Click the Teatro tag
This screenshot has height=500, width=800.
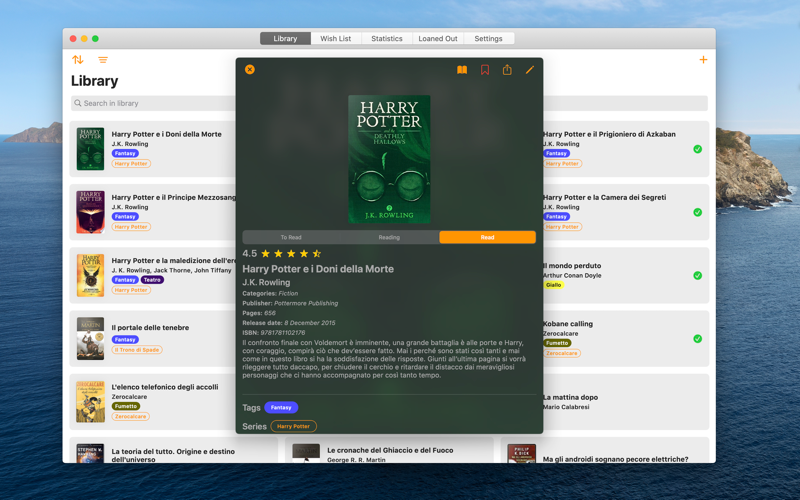(x=152, y=280)
